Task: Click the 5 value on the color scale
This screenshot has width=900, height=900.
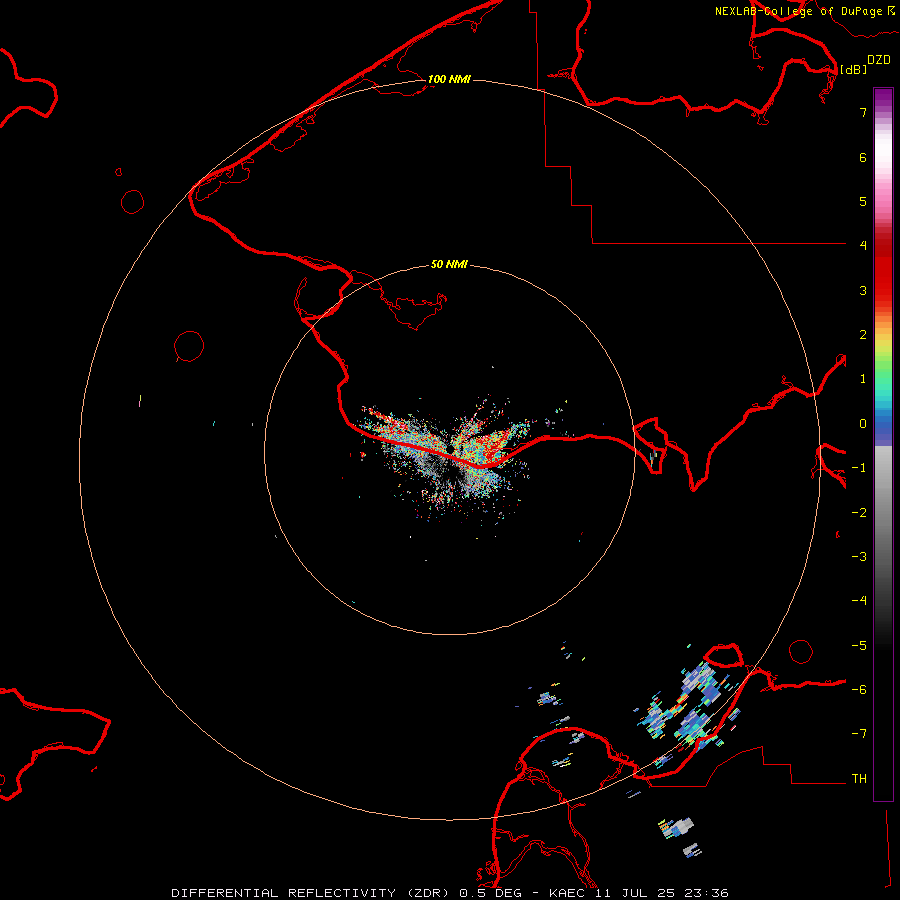Action: tap(863, 201)
